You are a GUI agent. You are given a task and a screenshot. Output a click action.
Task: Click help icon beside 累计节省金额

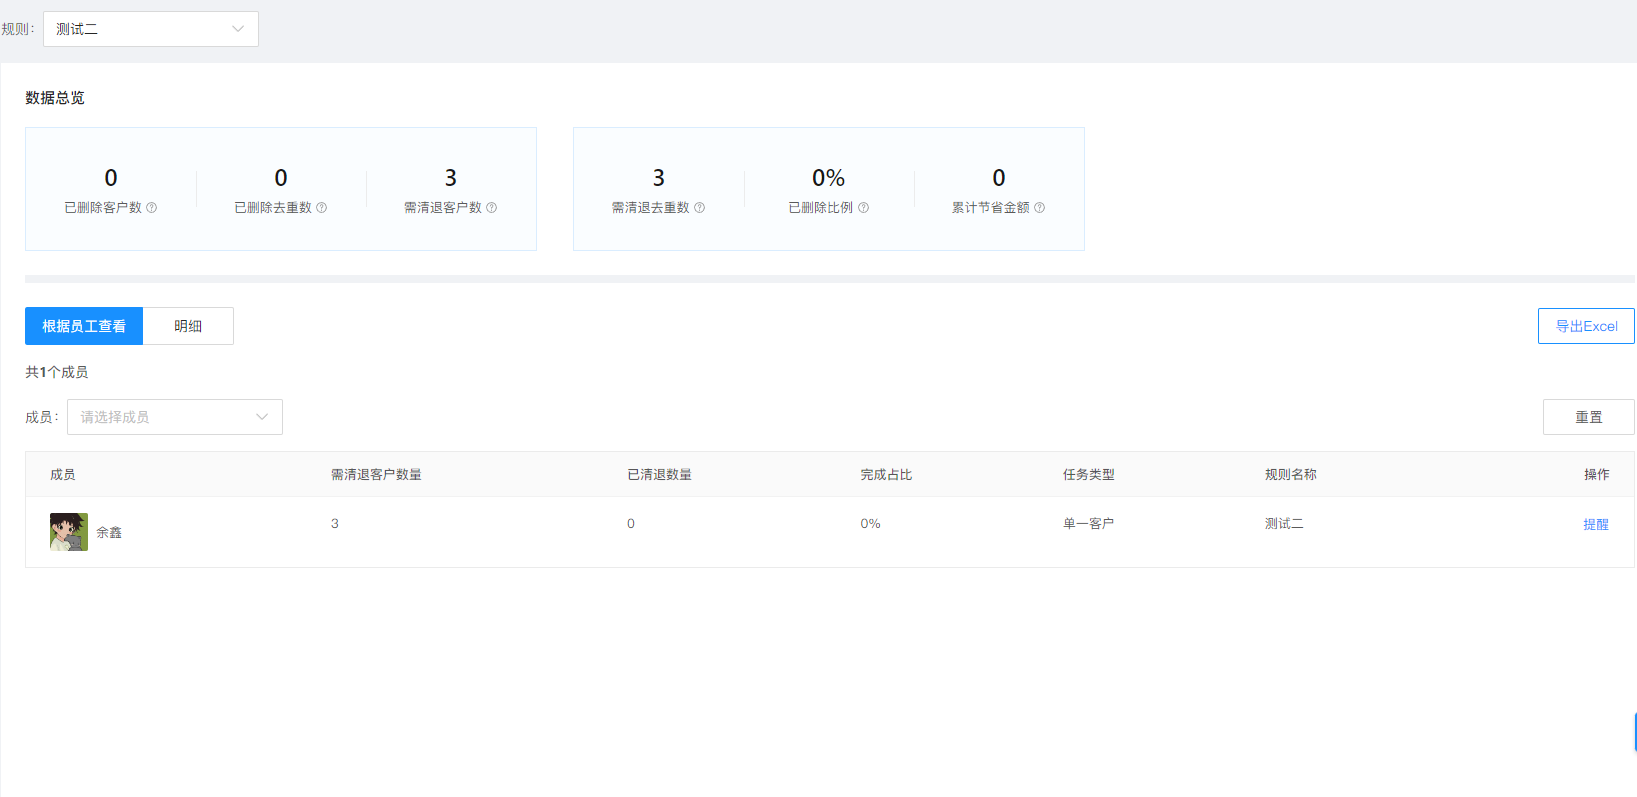click(x=1040, y=208)
